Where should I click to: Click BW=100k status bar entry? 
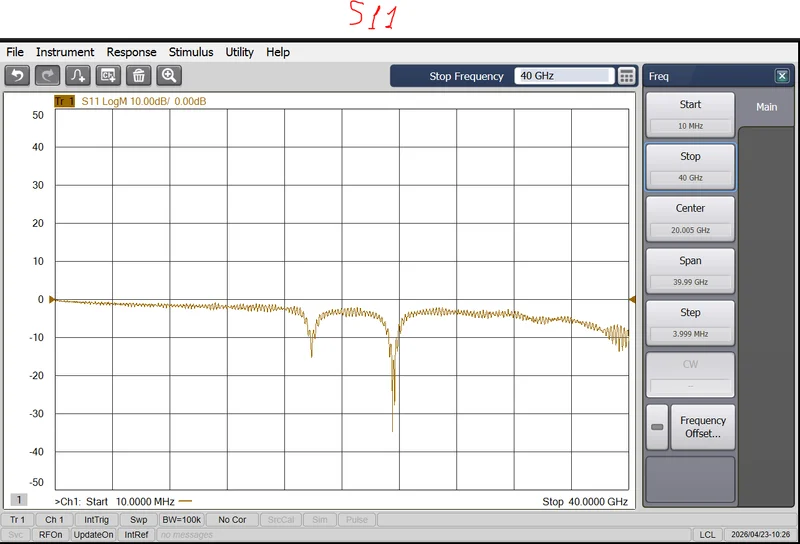(182, 520)
